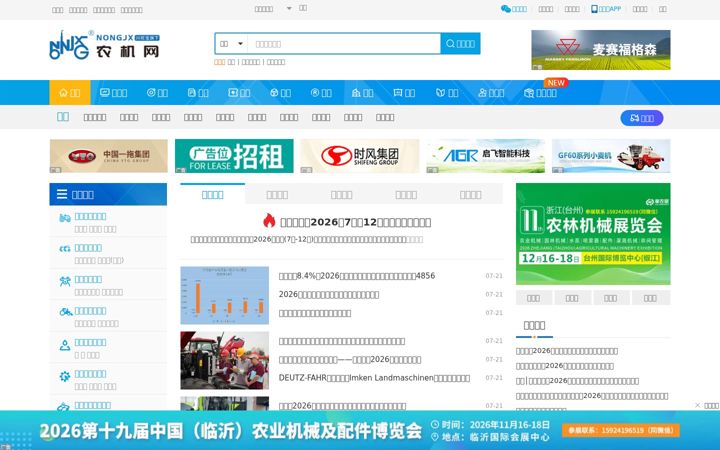Open the bottom 2026第十九届中国（临沂）博览会 banner
The width and height of the screenshot is (720, 450).
click(360, 430)
